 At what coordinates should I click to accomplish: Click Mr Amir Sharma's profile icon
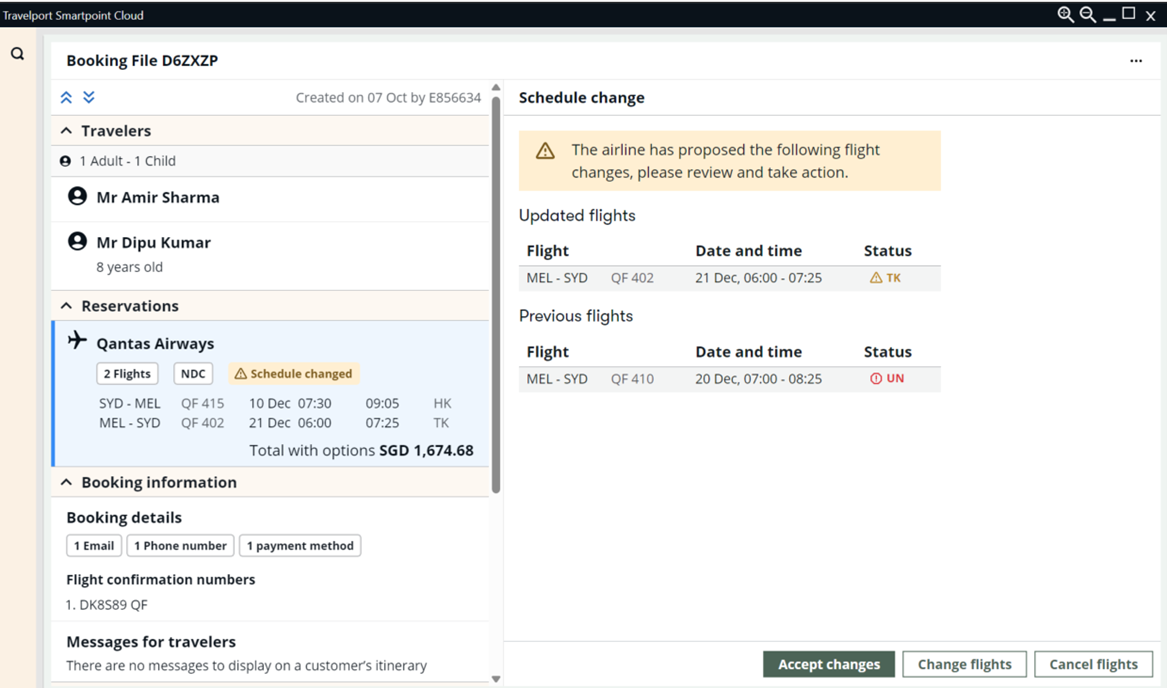[x=77, y=197]
